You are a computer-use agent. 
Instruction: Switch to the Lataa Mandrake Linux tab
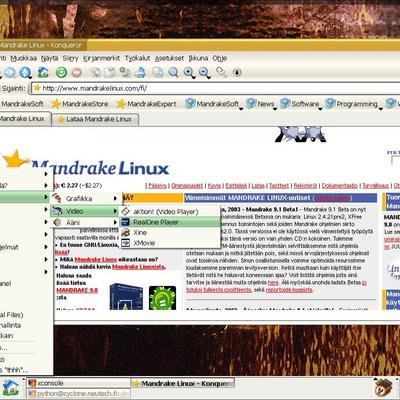coord(95,119)
